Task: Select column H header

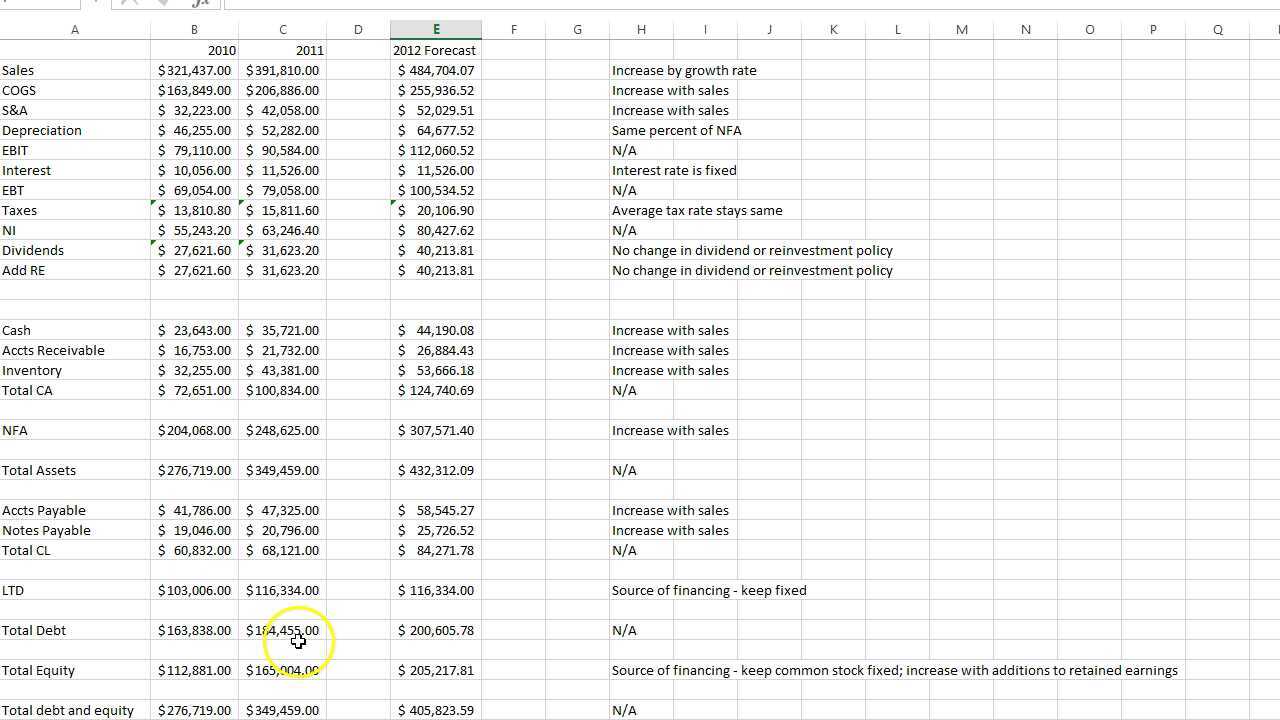Action: [641, 29]
